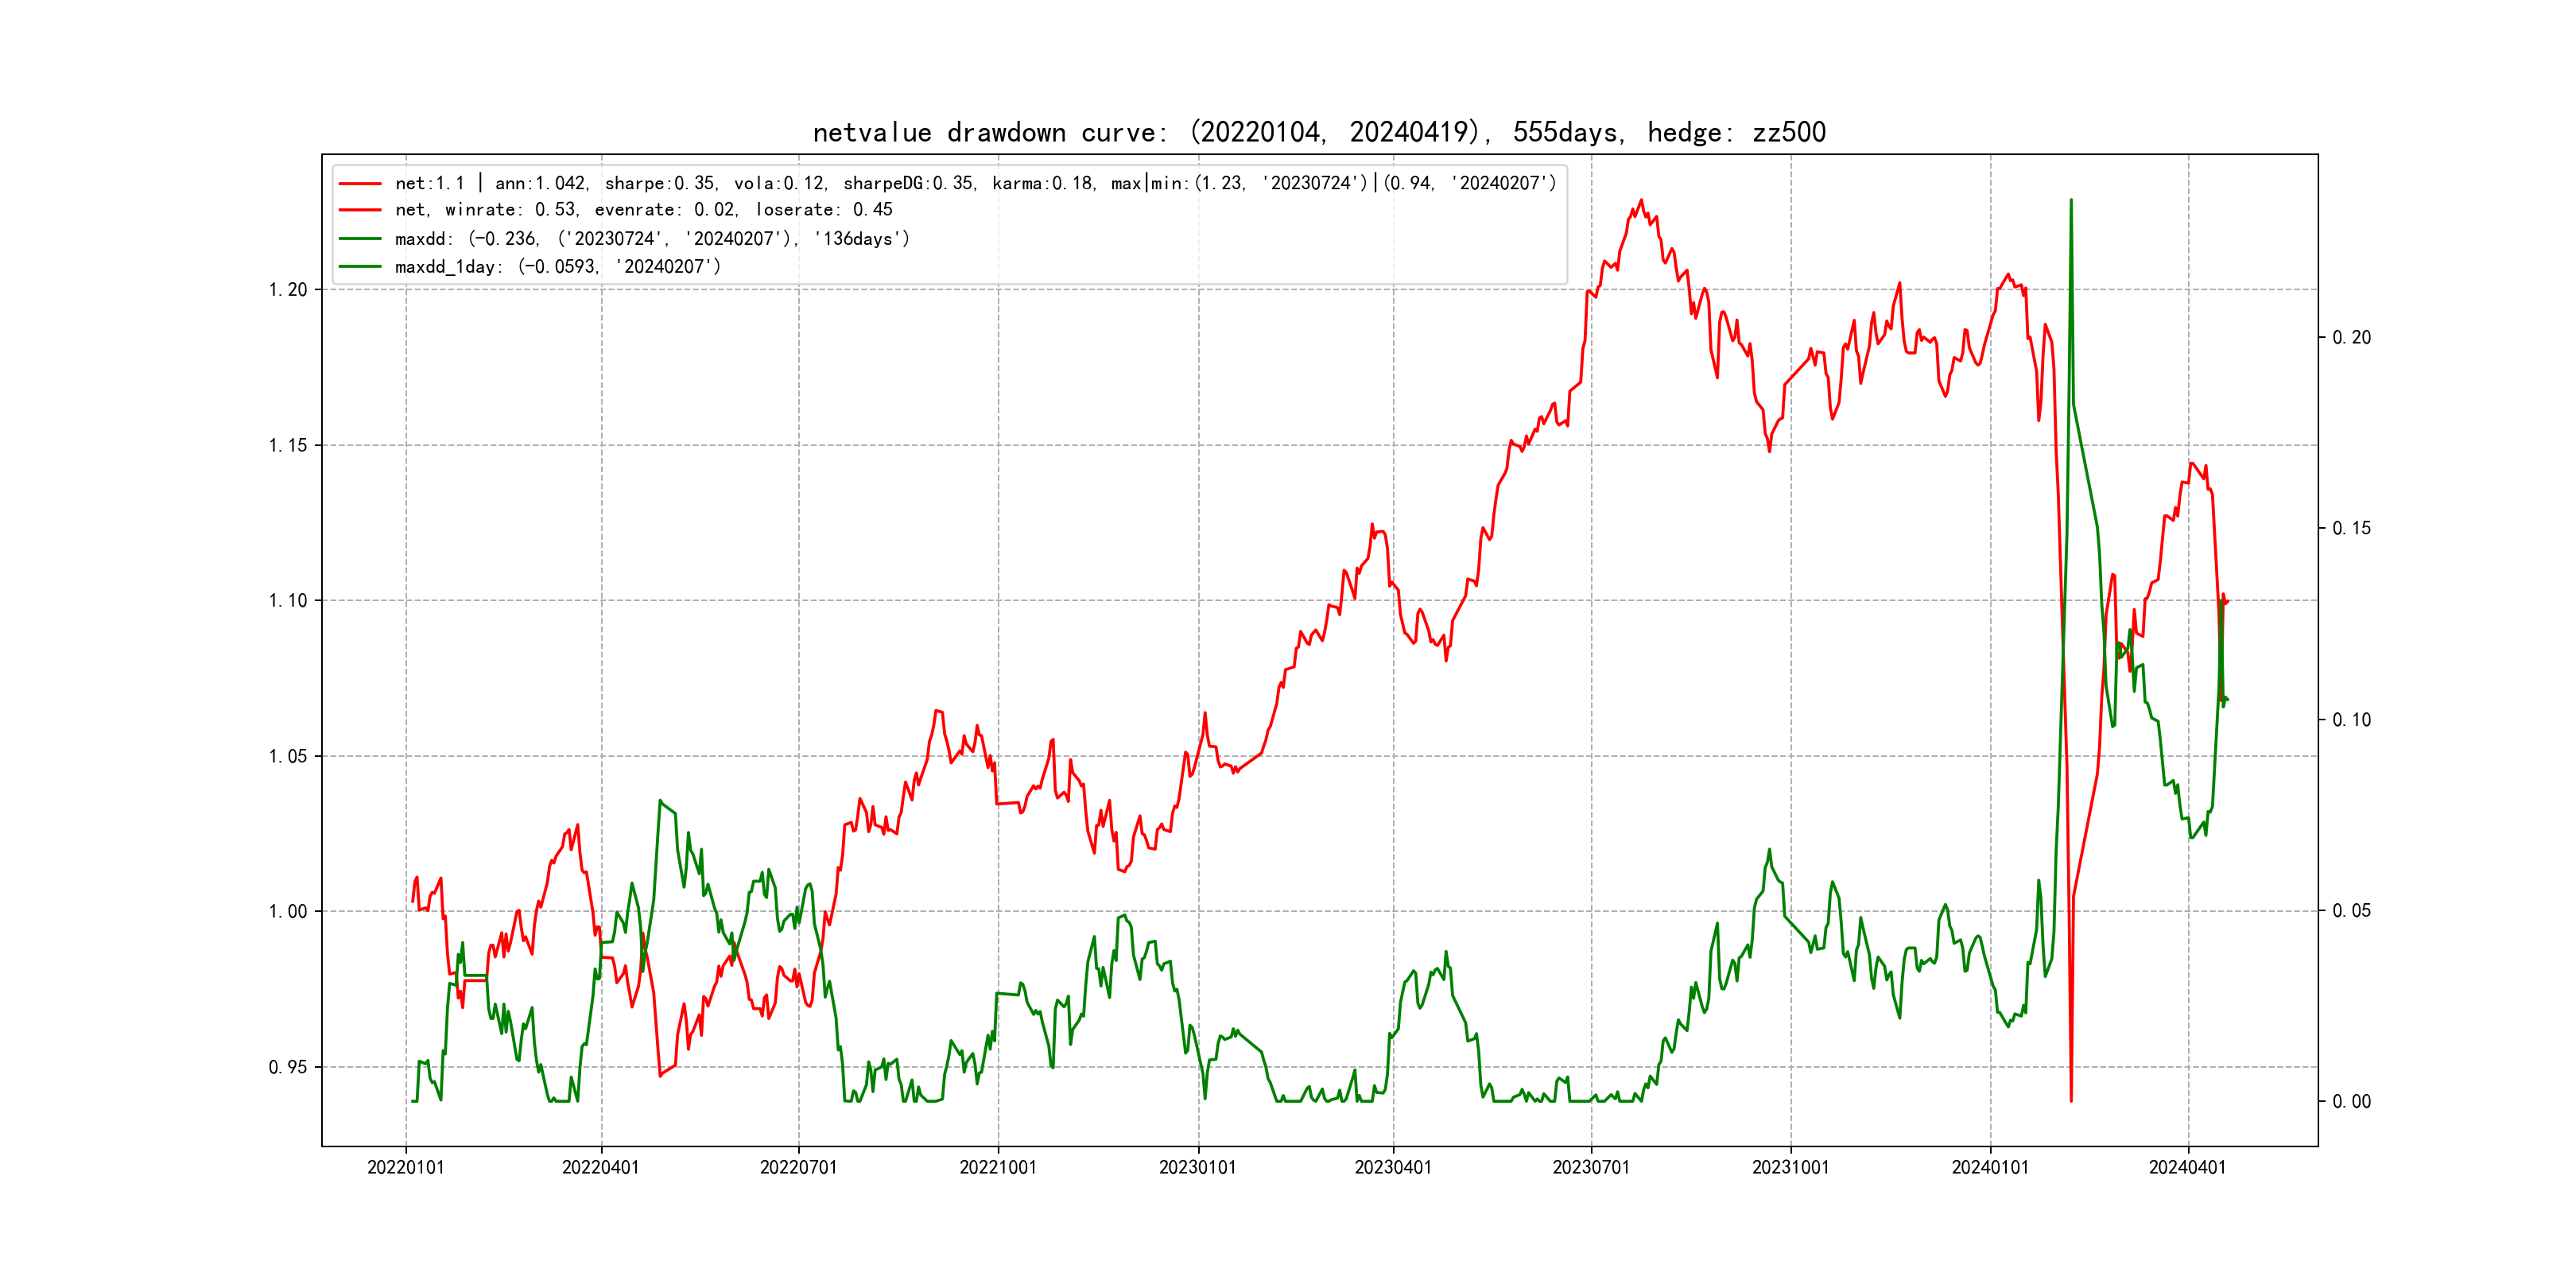
Task: Click the 1.20 left y-axis tick label
Action: point(288,290)
